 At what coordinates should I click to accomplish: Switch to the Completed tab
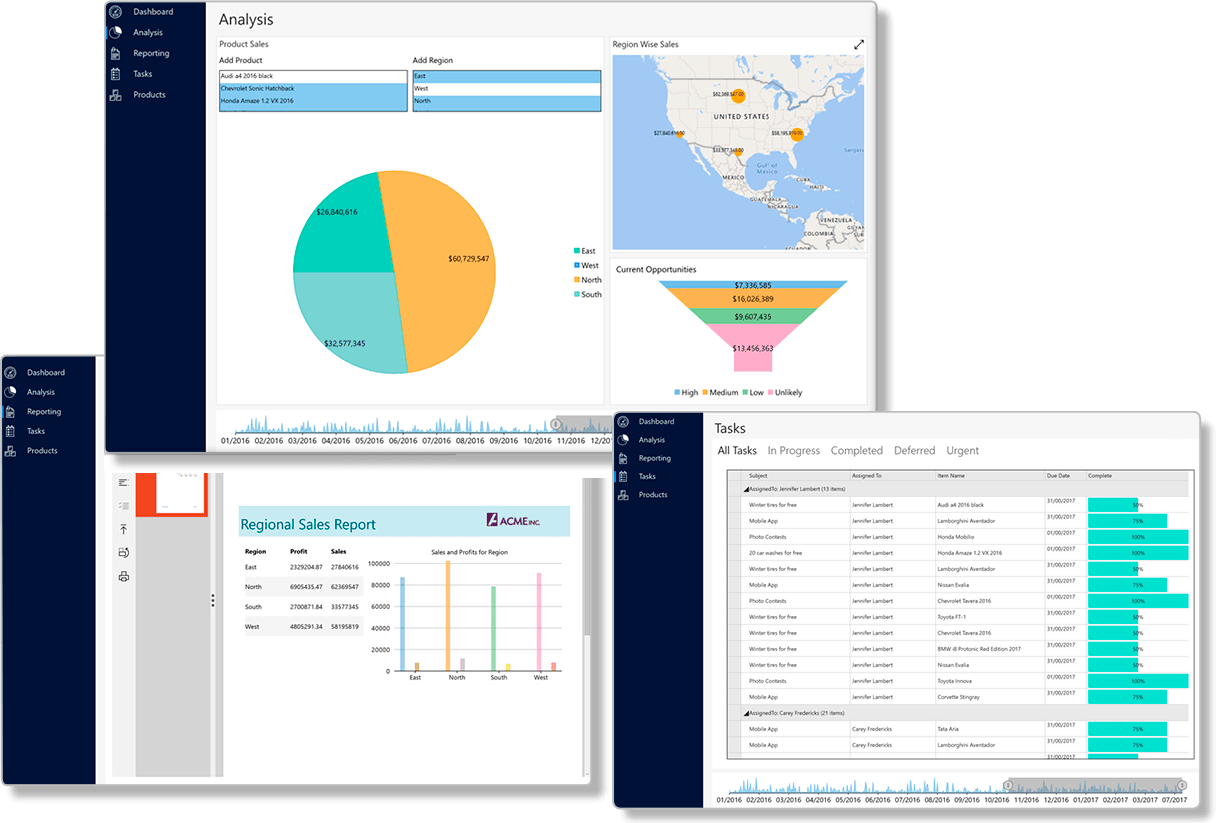click(857, 451)
